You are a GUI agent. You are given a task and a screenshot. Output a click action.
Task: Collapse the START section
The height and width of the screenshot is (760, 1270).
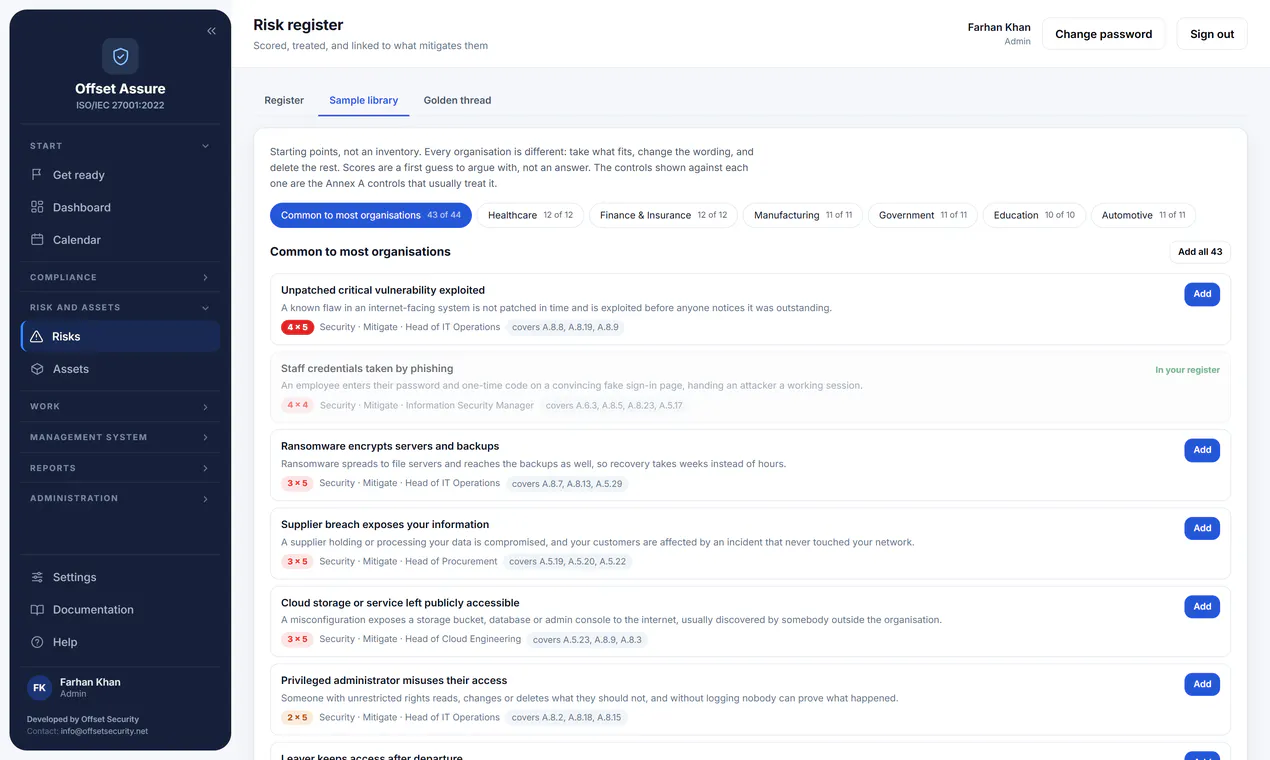tap(120, 146)
